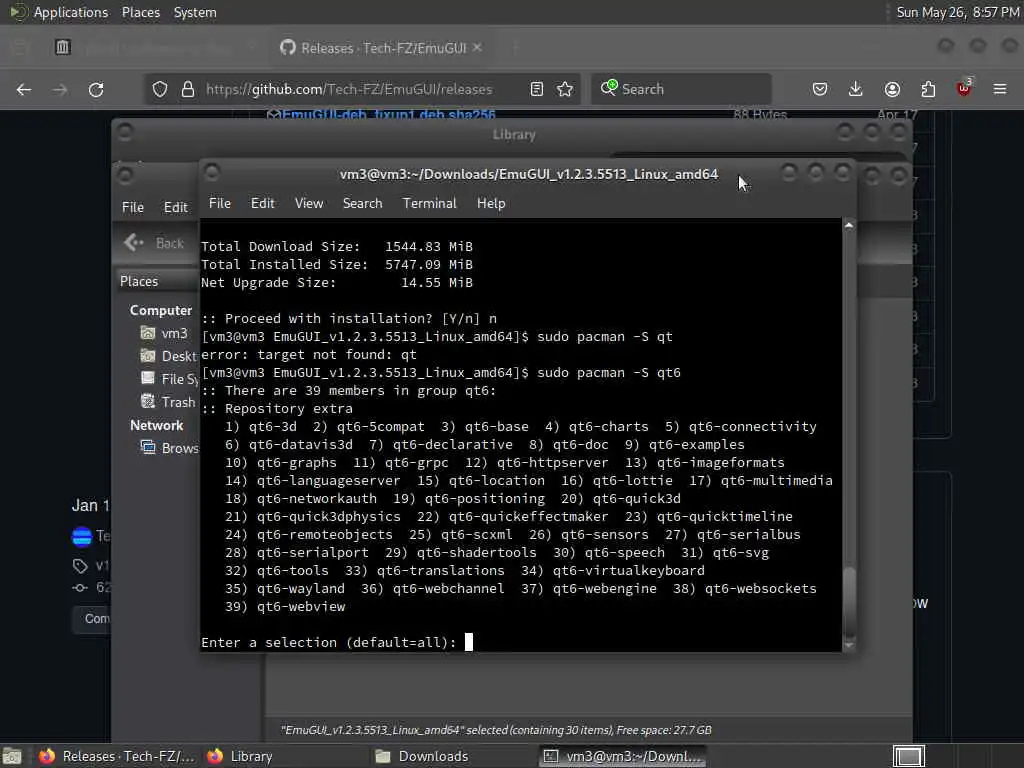Switch to Releases Firefox taskbar entry
Viewport: 1024px width, 768px height.
119,756
